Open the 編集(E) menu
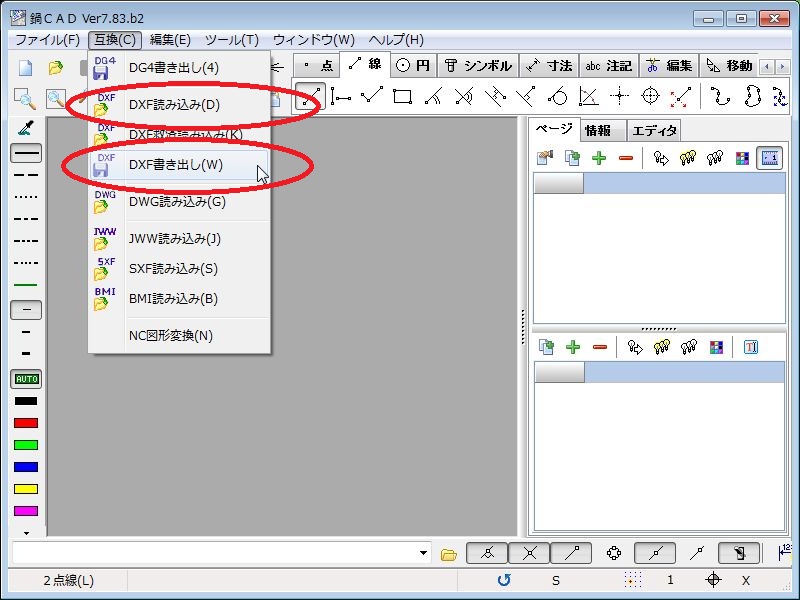 pyautogui.click(x=170, y=40)
